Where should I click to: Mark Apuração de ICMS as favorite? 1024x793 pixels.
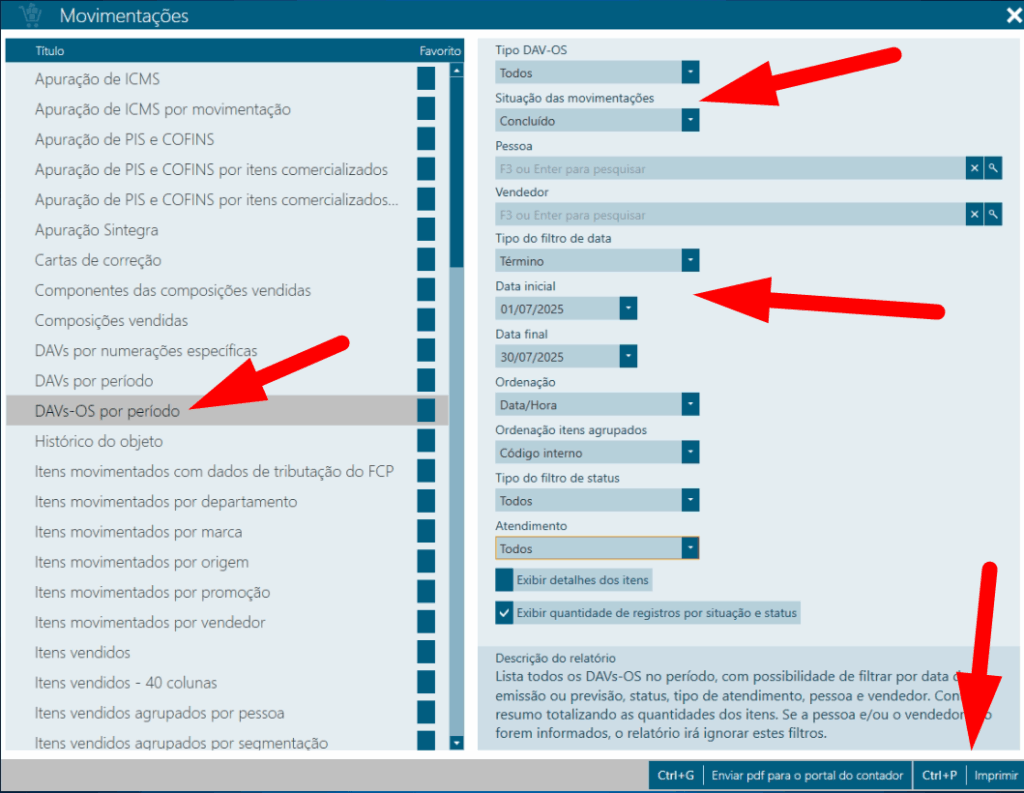tap(426, 79)
